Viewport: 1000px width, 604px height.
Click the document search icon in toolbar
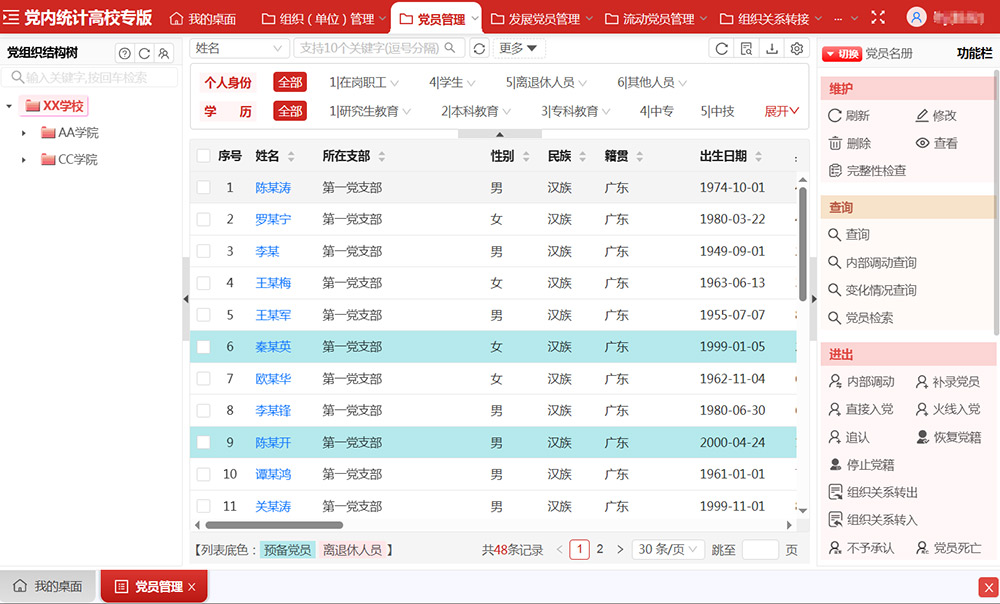click(746, 48)
